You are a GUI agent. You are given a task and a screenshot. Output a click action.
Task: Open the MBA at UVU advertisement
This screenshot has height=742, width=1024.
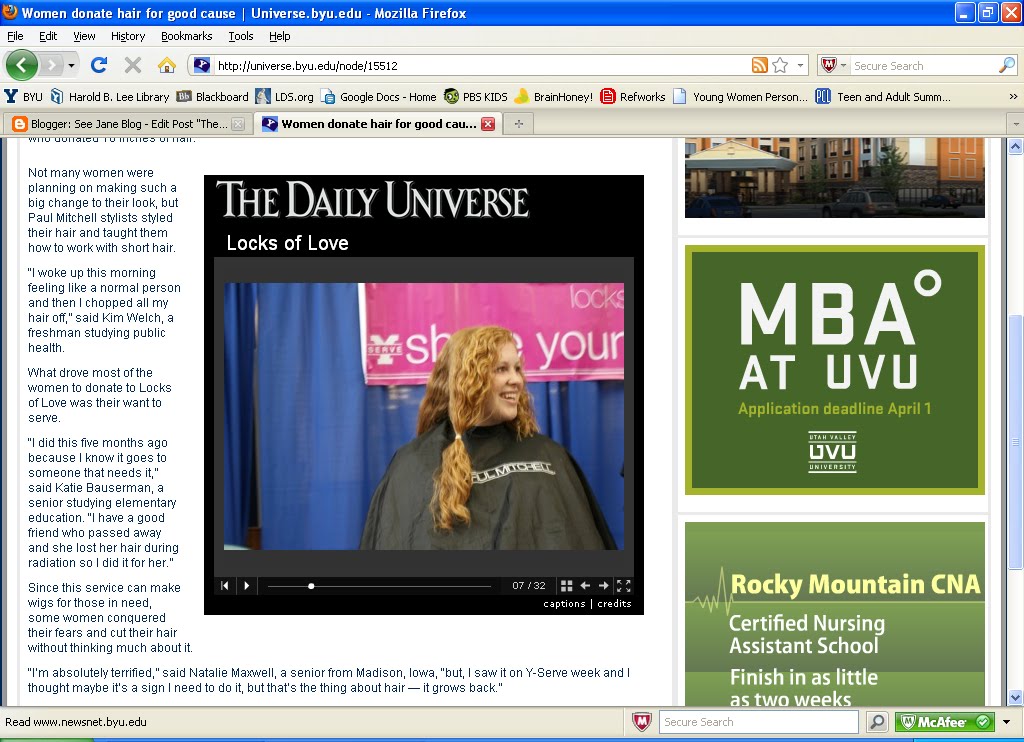(835, 370)
